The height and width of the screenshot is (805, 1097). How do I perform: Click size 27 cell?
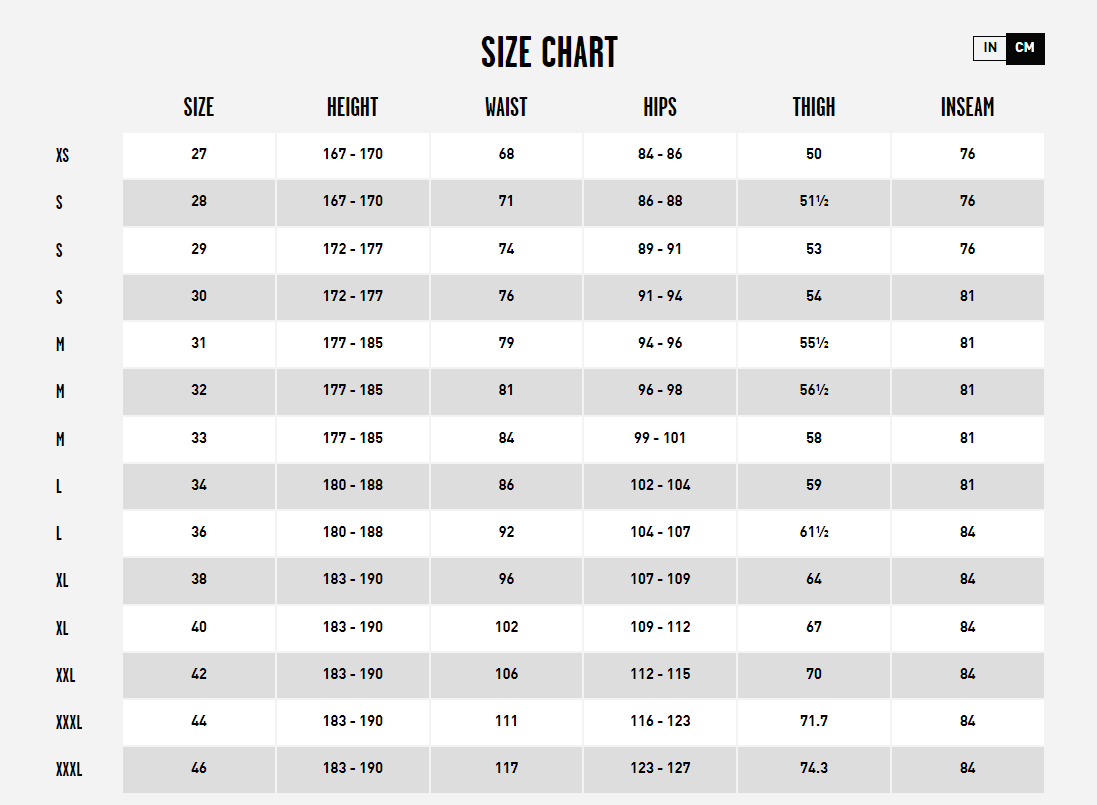pos(199,155)
